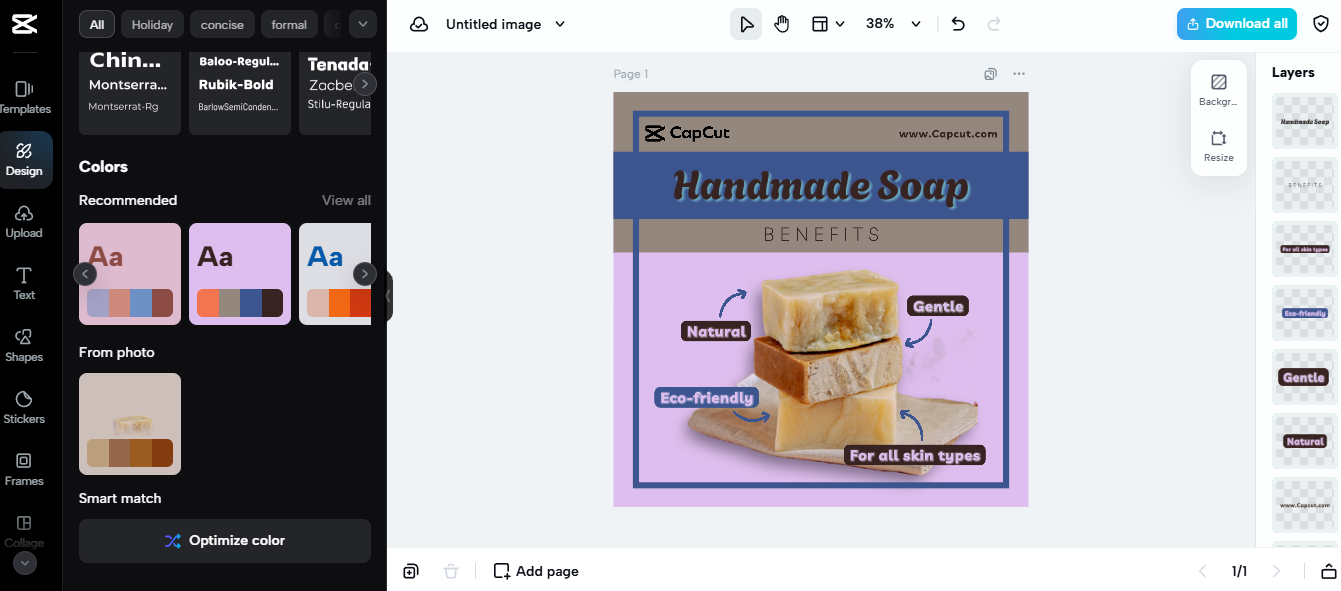Screen dimensions: 1341x591
Task: Expand more sidebar tools with down arrow
Action: 24,563
